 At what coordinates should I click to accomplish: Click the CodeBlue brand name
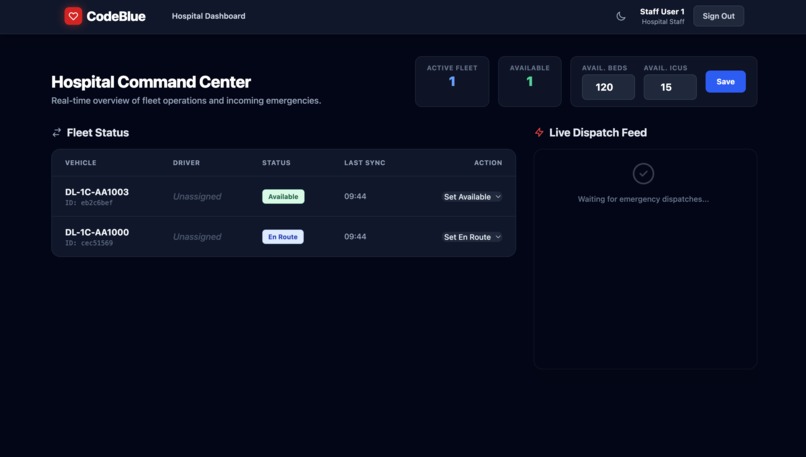pyautogui.click(x=116, y=16)
